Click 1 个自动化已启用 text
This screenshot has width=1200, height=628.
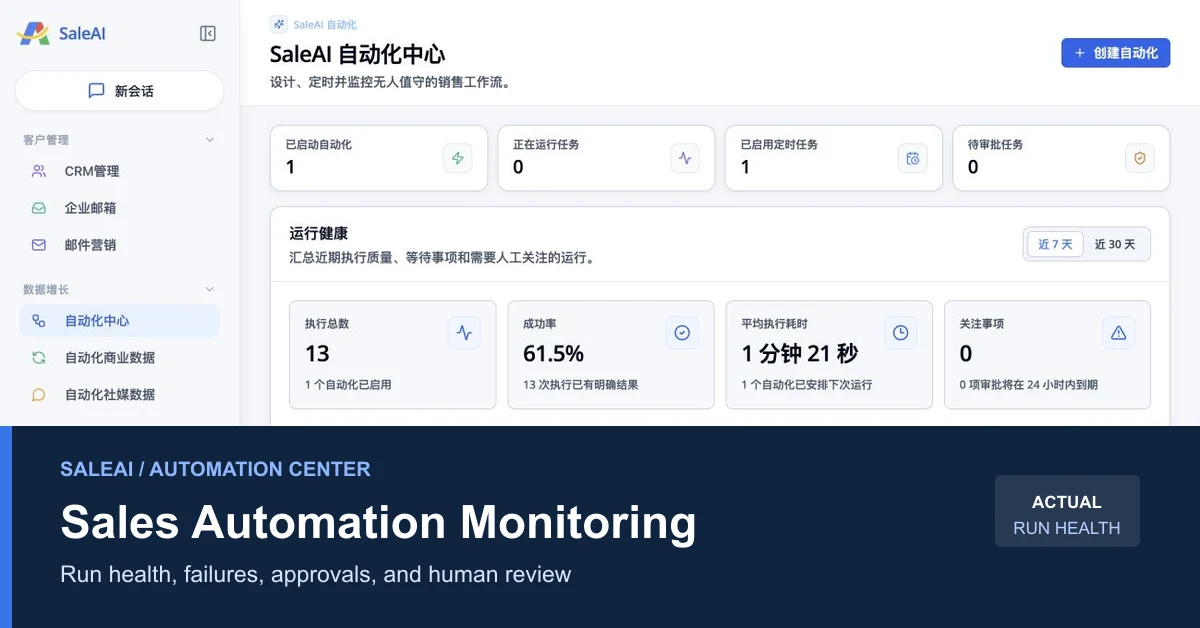pos(348,384)
